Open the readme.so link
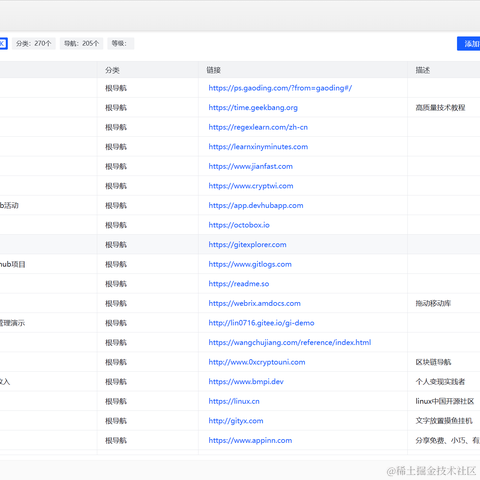 click(239, 284)
